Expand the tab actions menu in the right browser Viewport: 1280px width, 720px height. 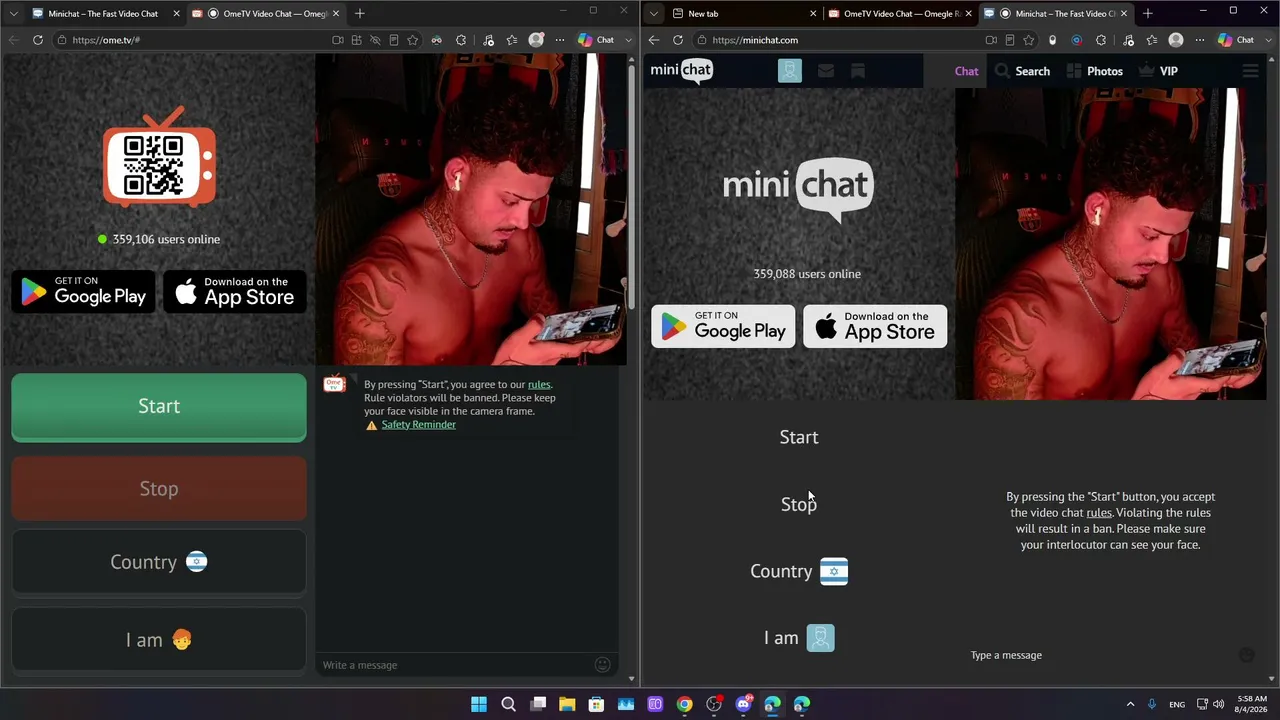[653, 13]
